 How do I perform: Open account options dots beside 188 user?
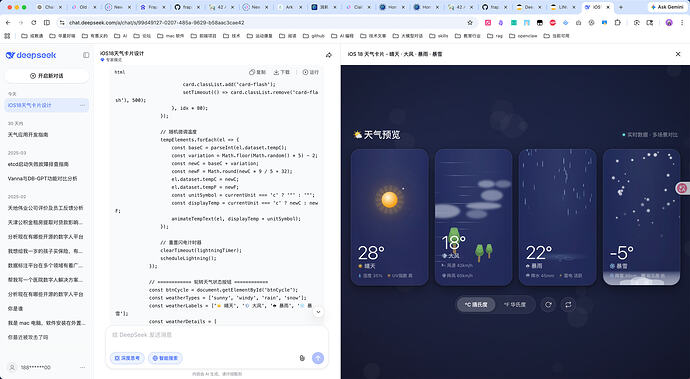(82, 367)
